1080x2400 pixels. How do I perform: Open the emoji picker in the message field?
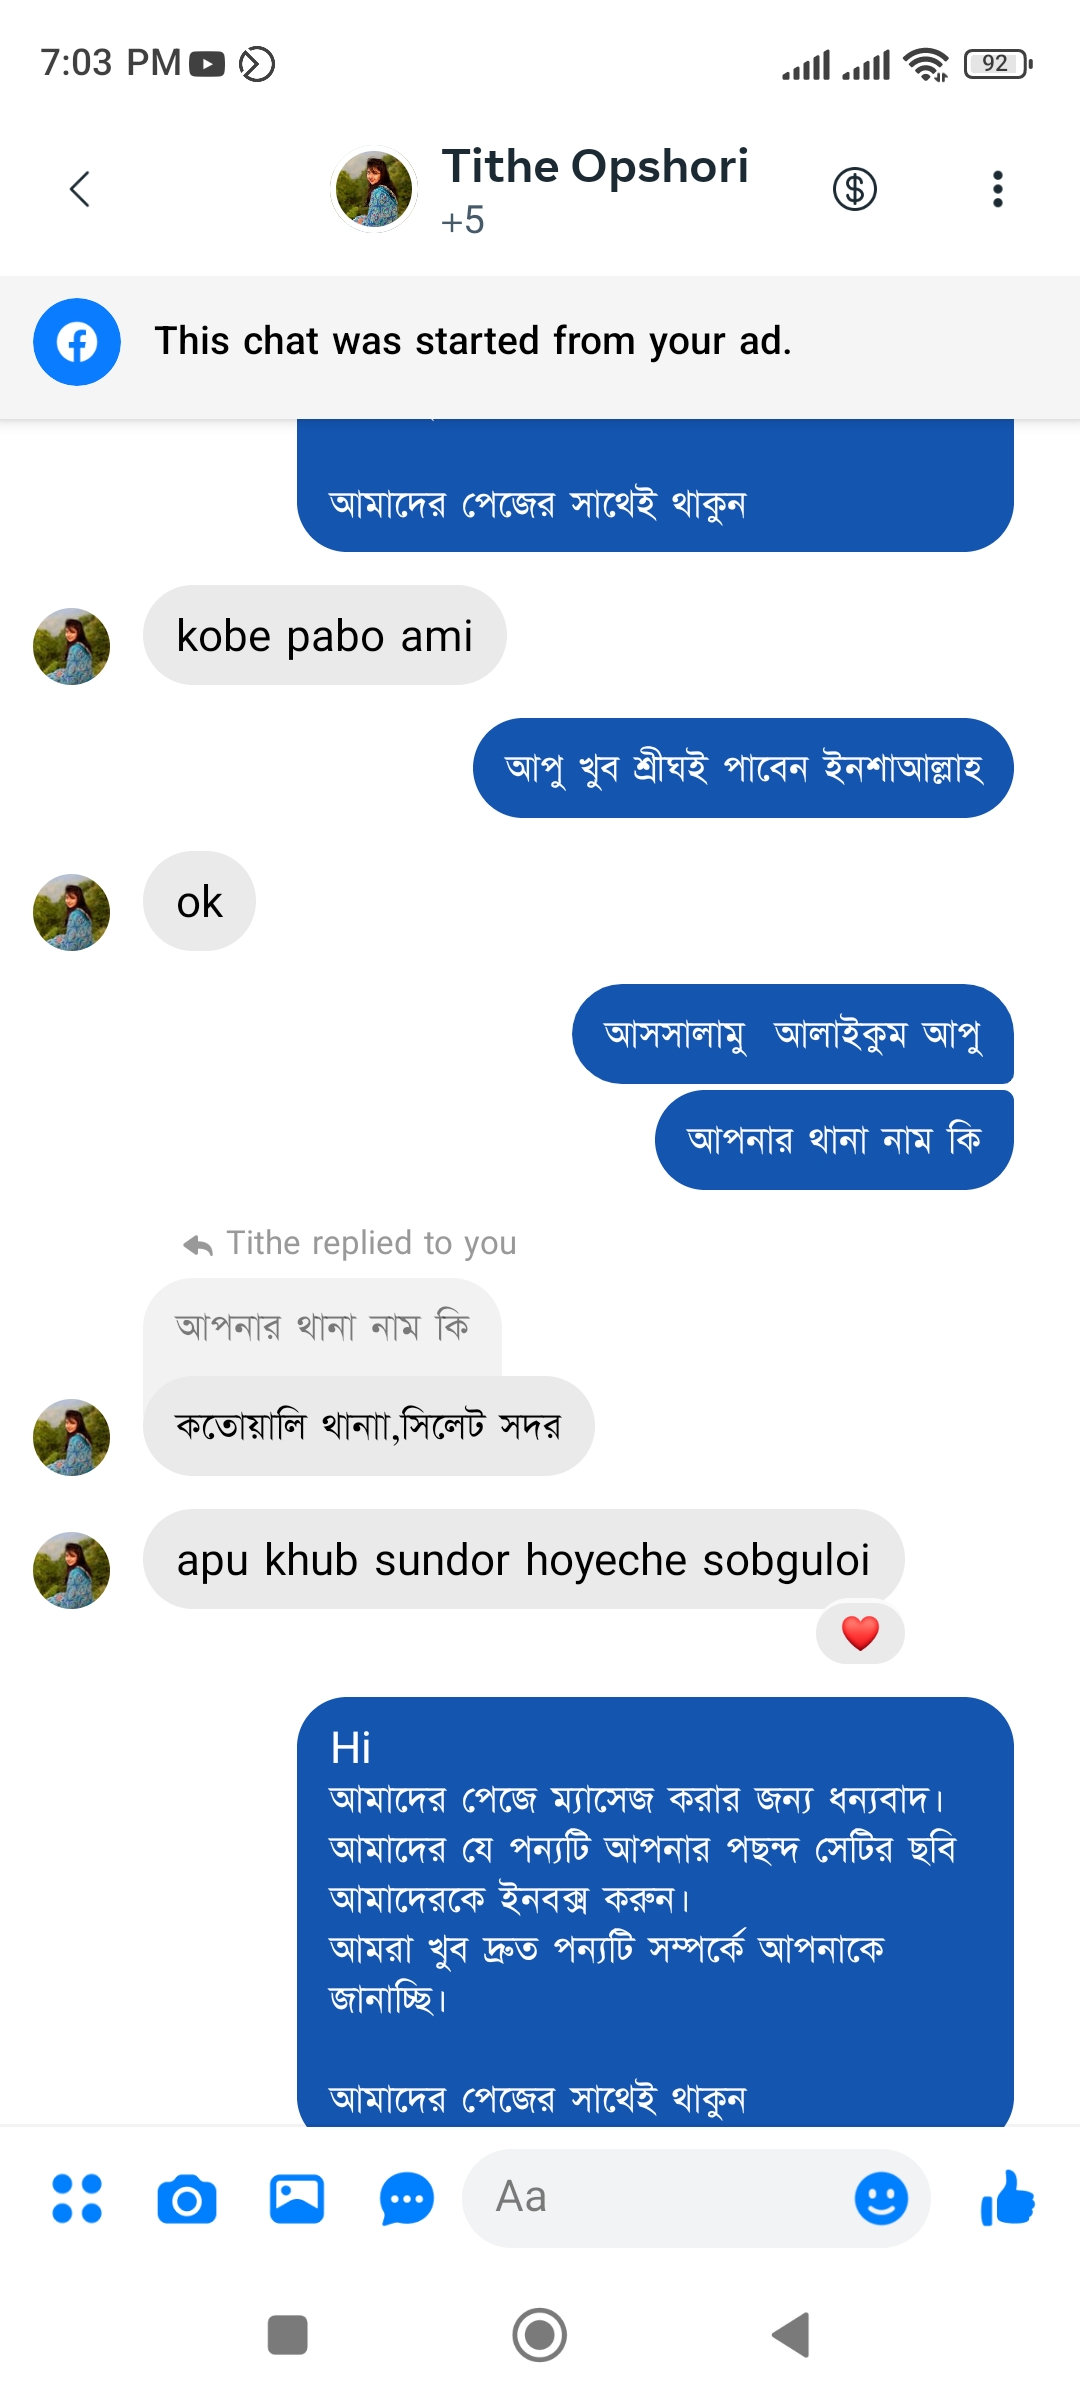pyautogui.click(x=881, y=2198)
